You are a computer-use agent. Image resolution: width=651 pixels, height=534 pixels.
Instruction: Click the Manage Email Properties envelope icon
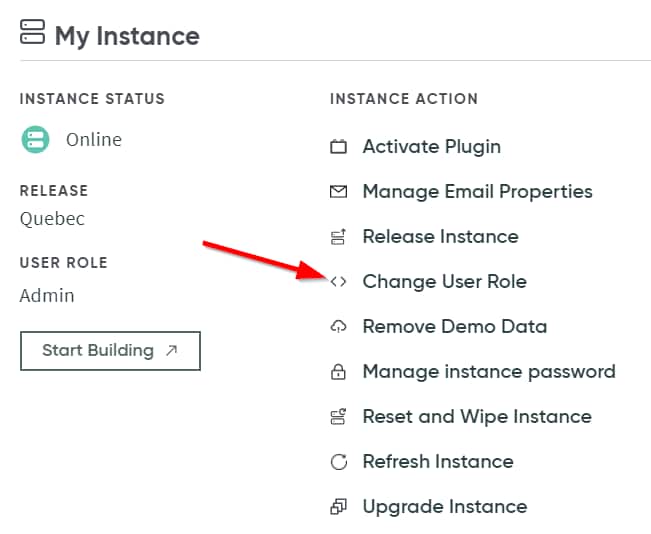338,192
